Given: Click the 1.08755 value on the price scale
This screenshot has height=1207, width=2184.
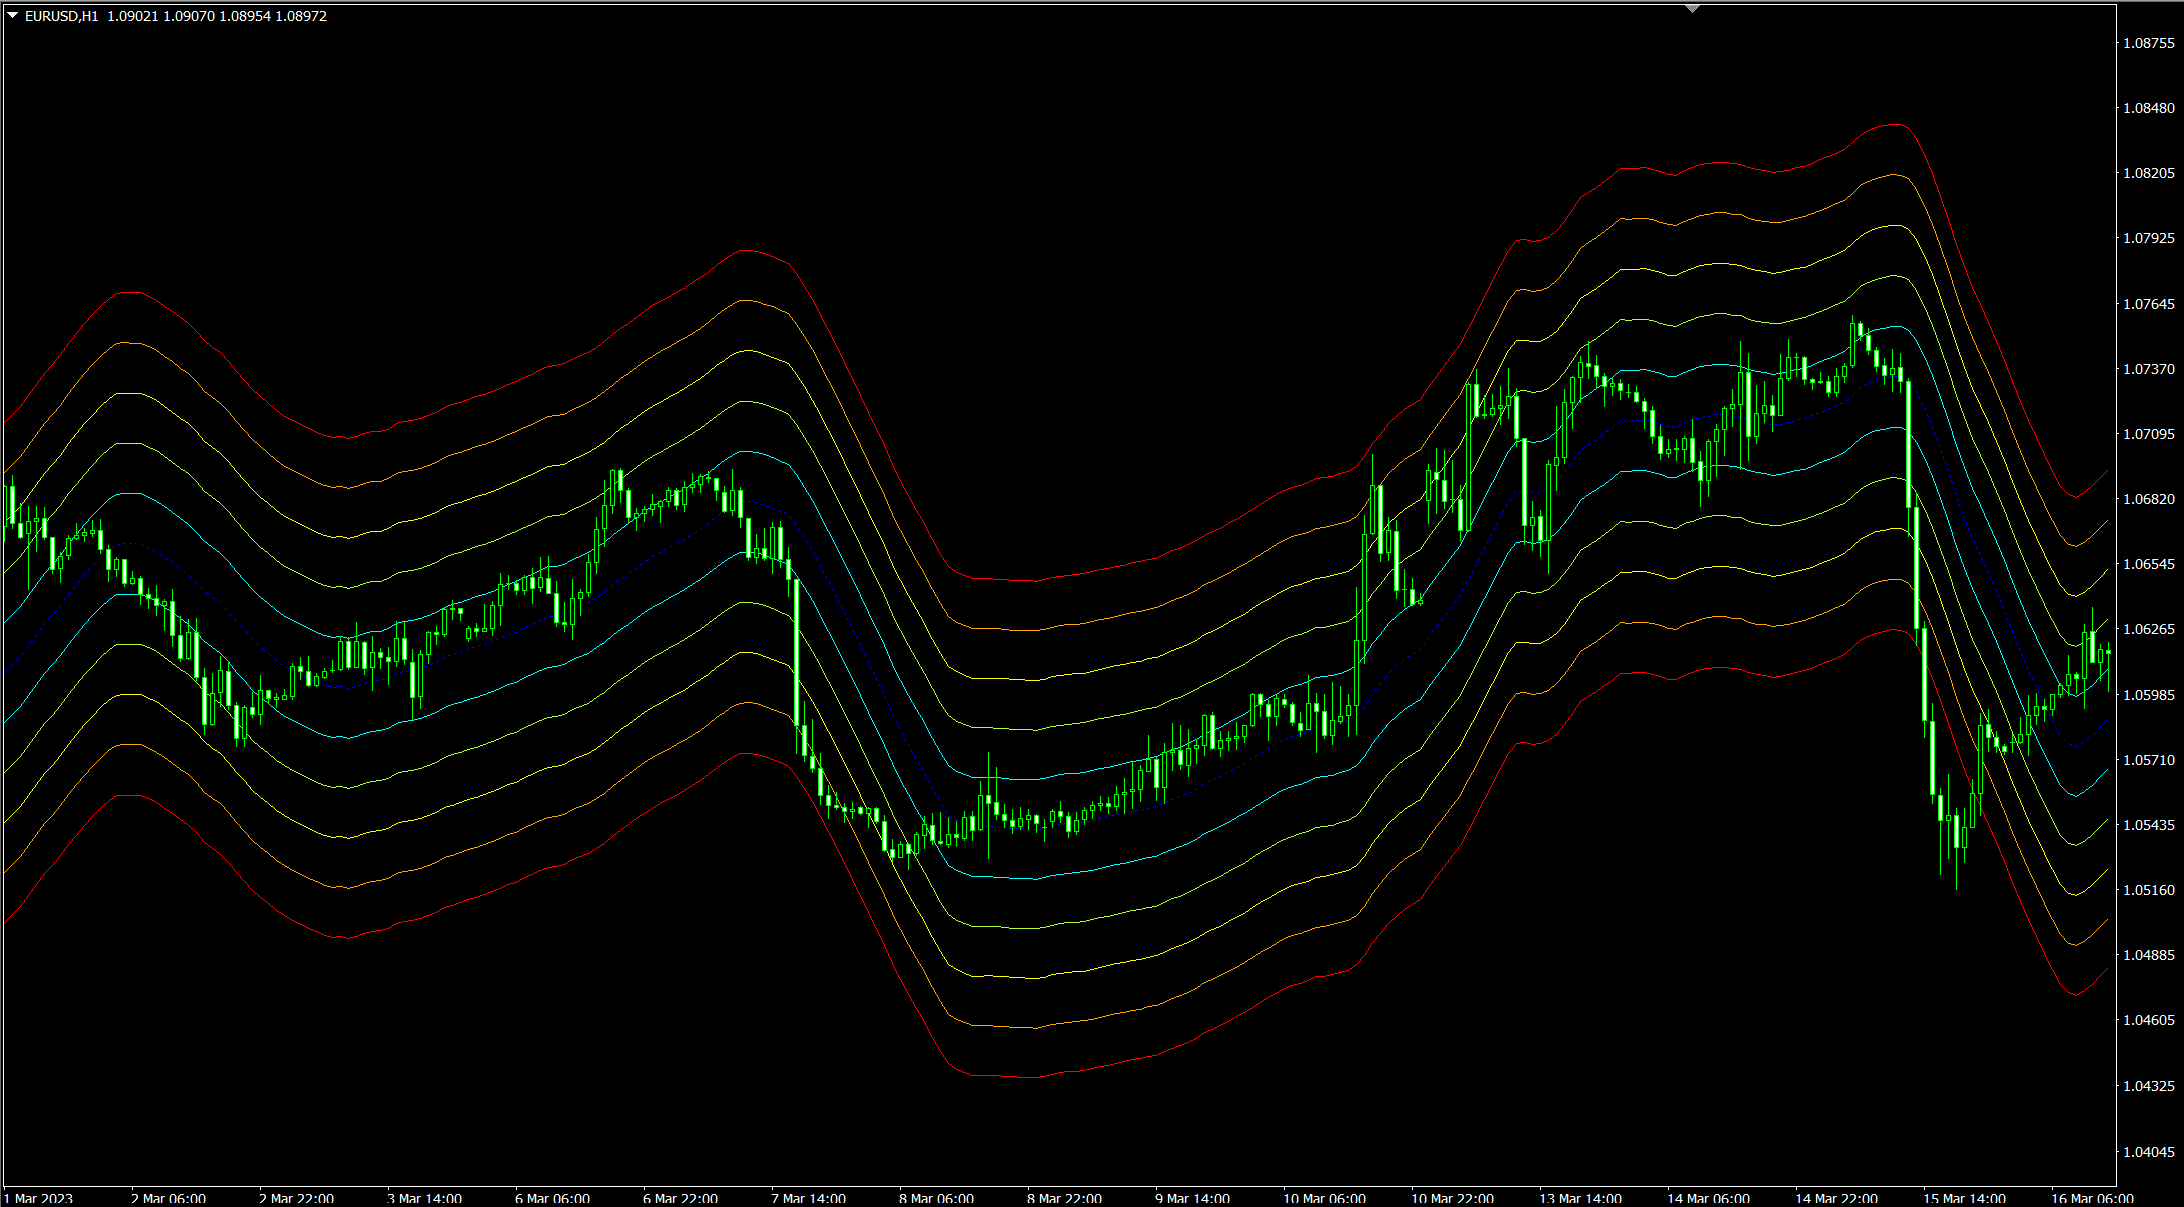Looking at the screenshot, I should pyautogui.click(x=2151, y=44).
